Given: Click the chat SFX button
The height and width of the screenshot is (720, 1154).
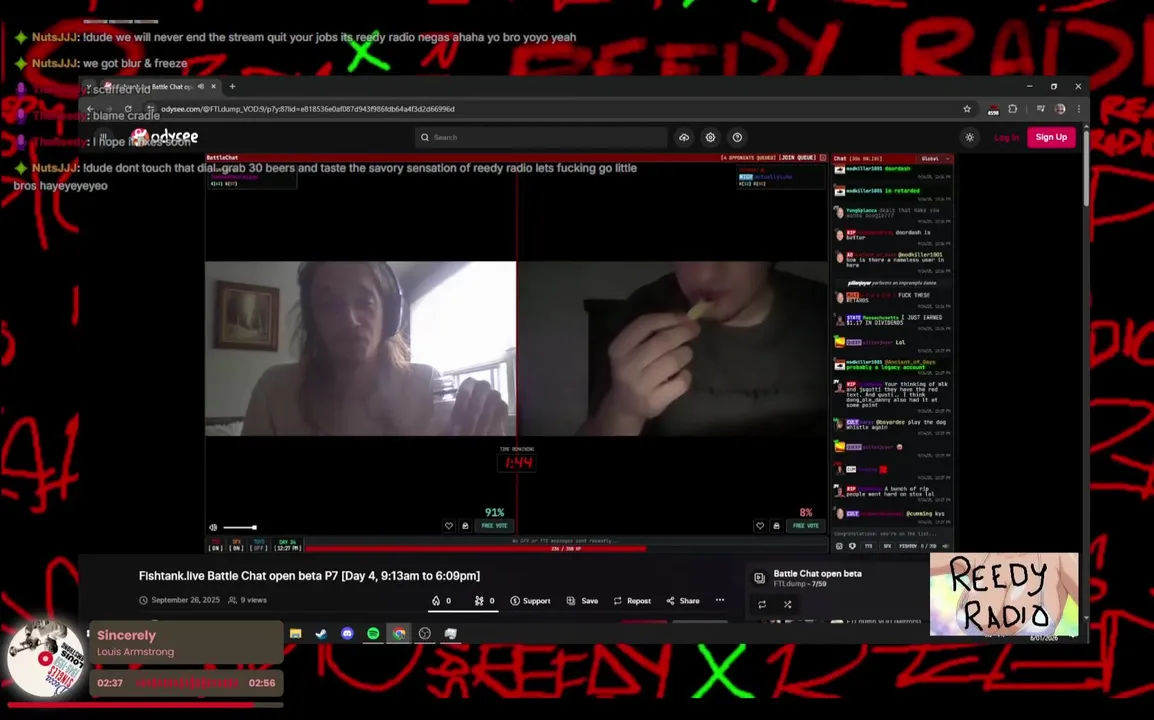Looking at the screenshot, I should point(887,546).
